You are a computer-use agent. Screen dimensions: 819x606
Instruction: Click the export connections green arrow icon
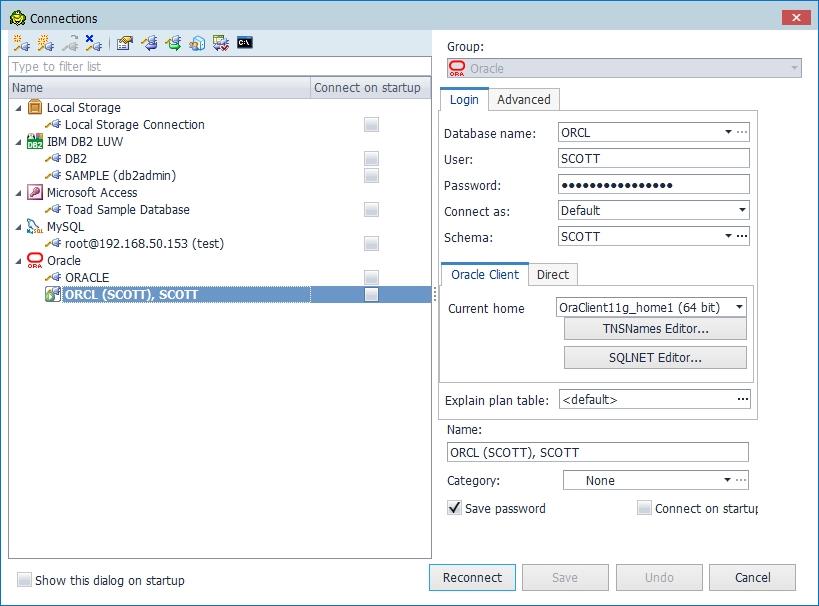(x=173, y=43)
